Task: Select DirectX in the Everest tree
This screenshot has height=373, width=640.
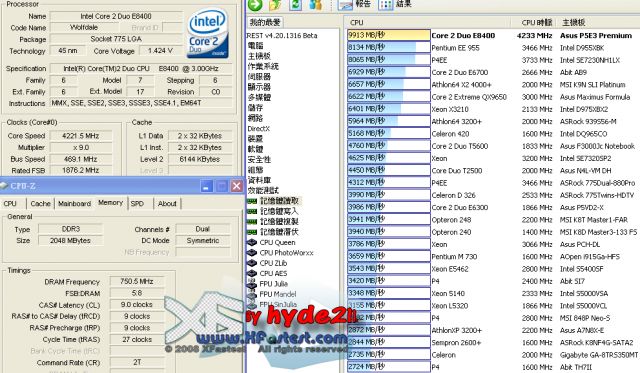Action: click(x=259, y=129)
